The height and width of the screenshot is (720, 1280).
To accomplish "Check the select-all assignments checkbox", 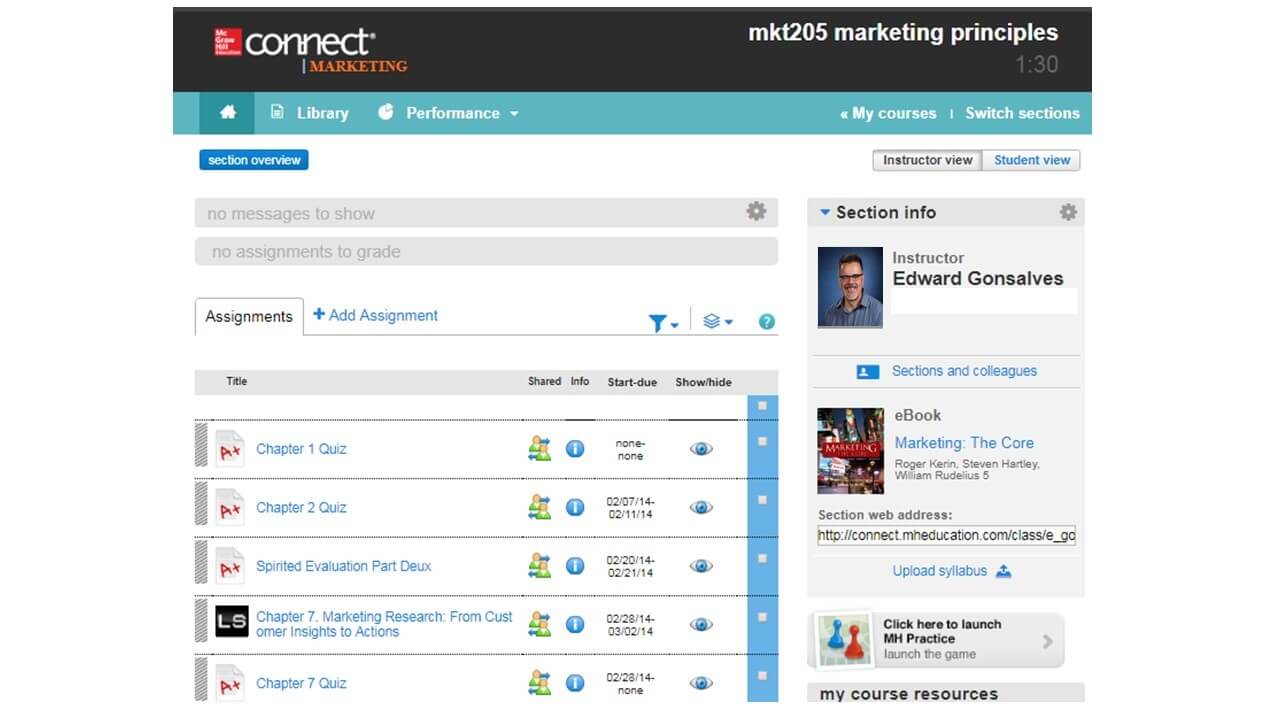I will point(762,406).
